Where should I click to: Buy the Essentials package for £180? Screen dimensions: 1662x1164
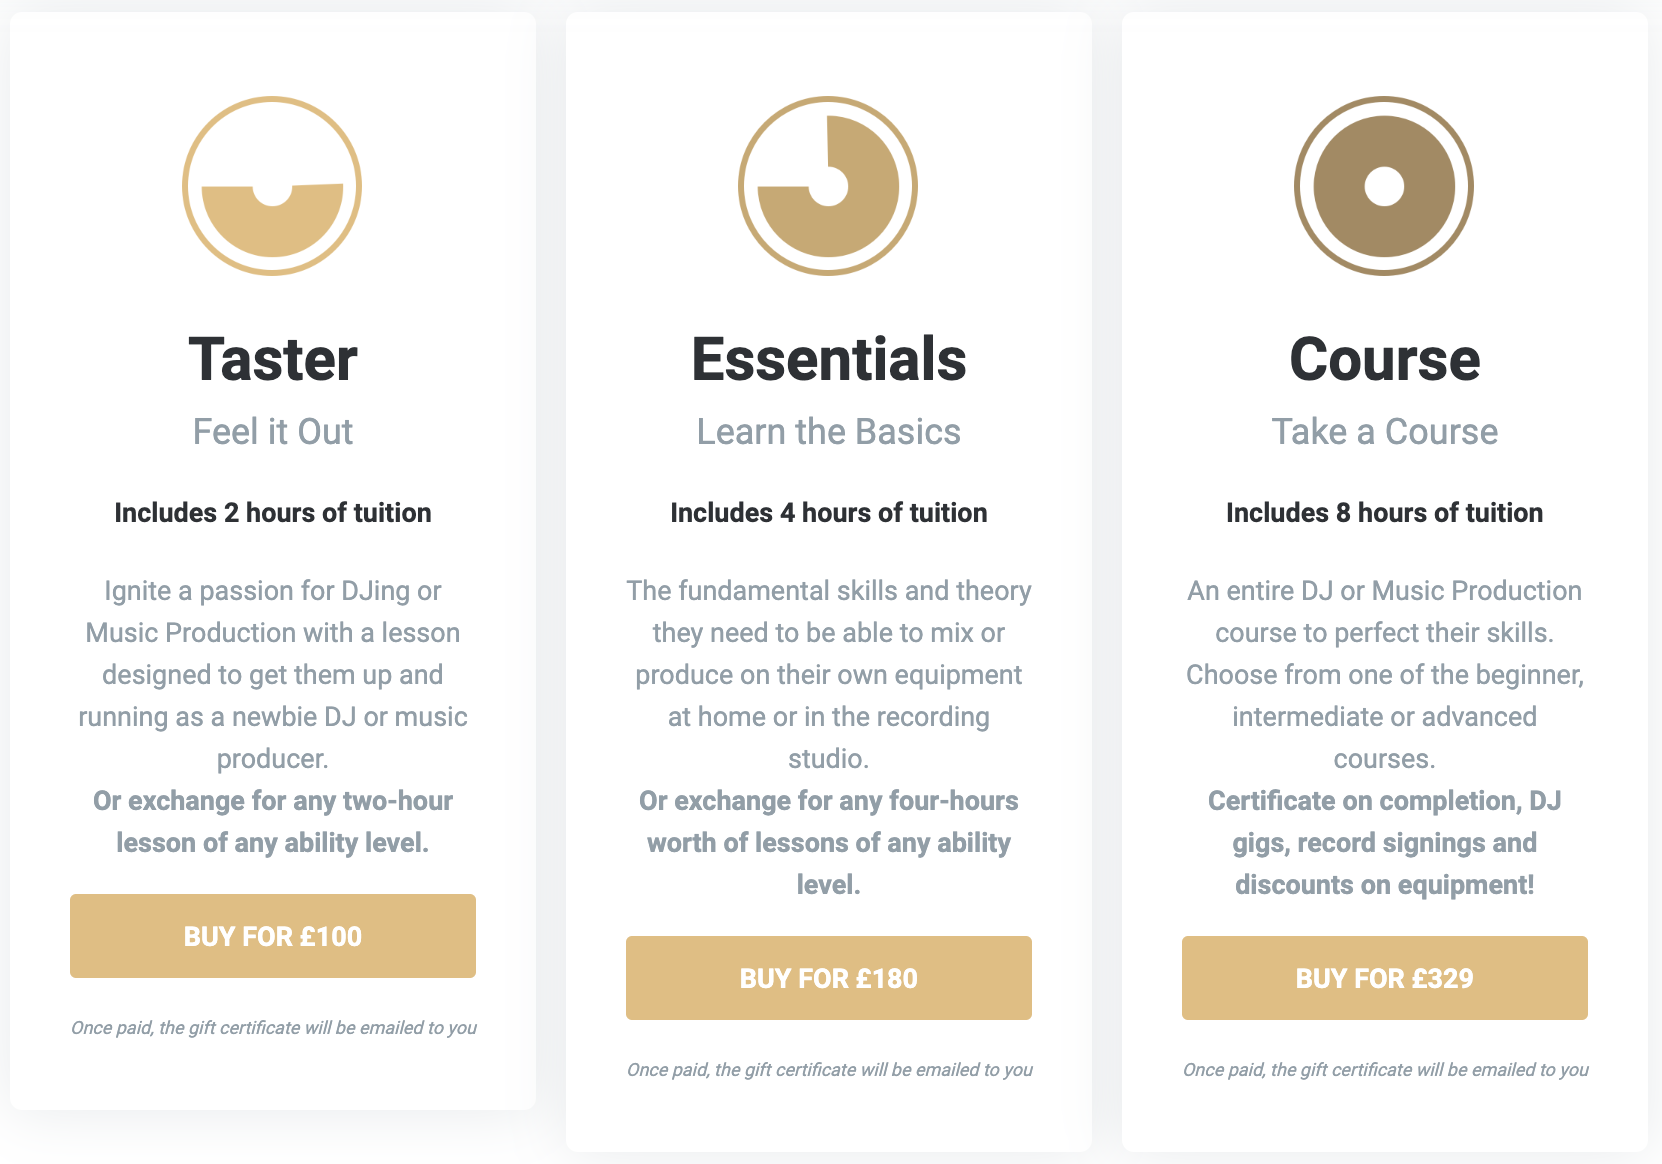point(829,978)
